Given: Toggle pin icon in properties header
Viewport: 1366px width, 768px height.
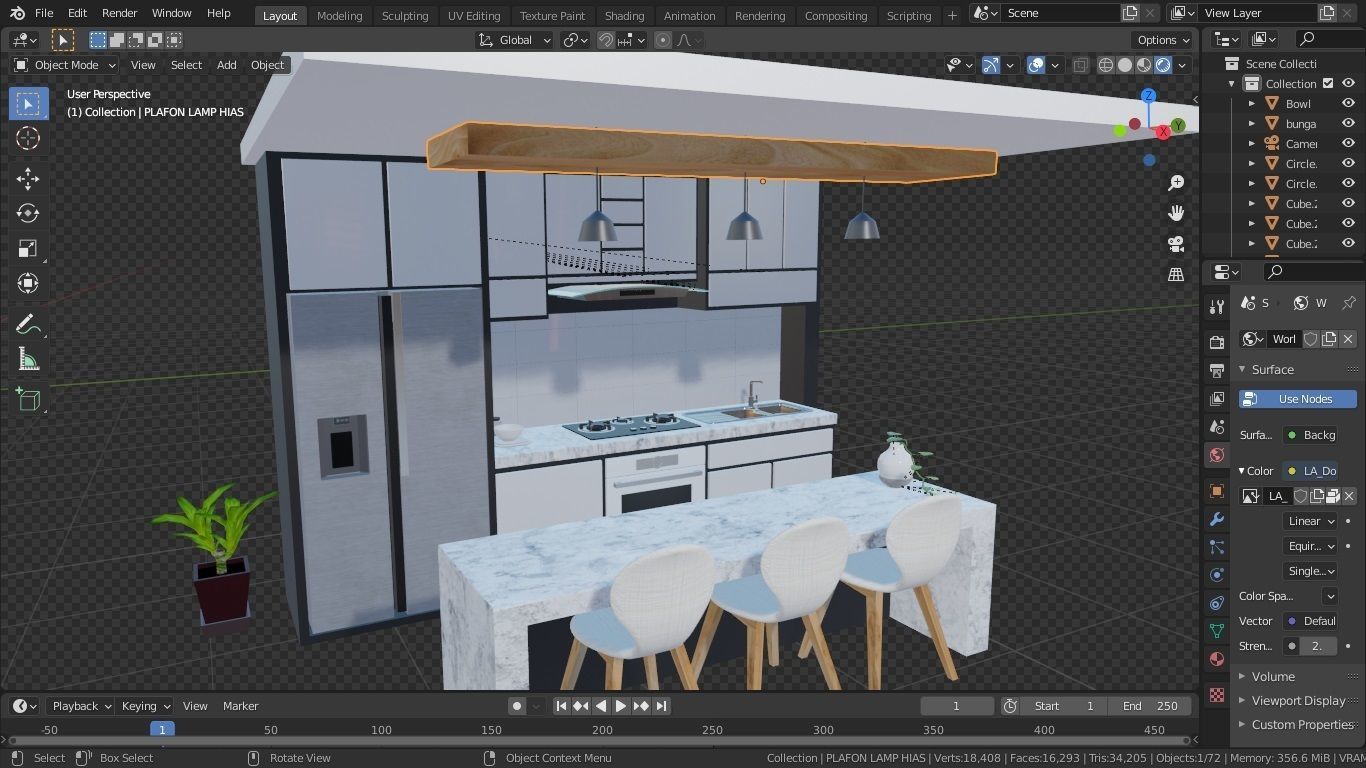Looking at the screenshot, I should click(x=1348, y=303).
